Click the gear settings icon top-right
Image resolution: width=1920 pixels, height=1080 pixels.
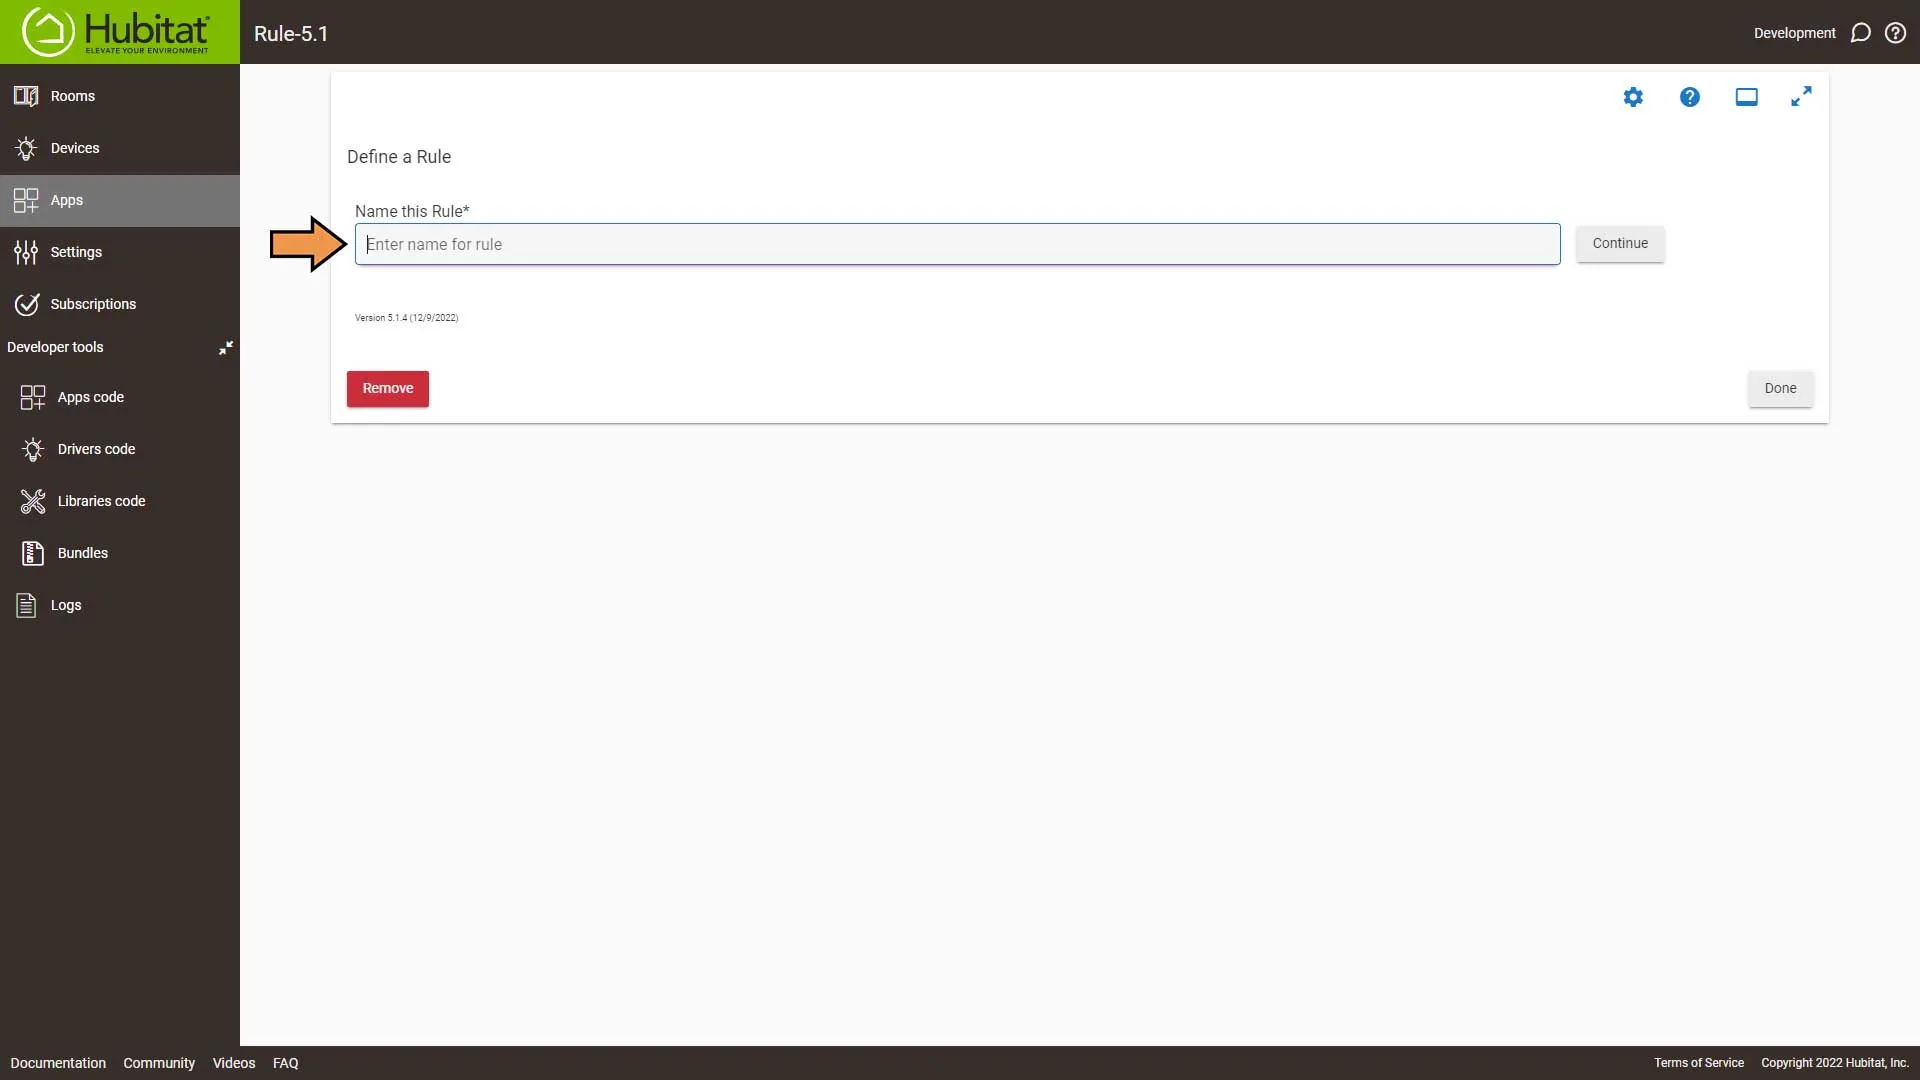coord(1634,96)
